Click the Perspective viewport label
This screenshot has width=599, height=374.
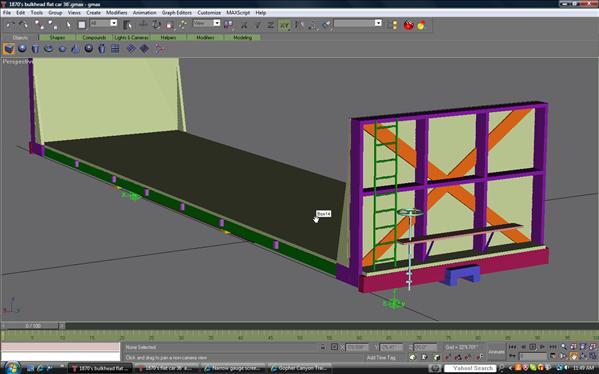click(18, 62)
